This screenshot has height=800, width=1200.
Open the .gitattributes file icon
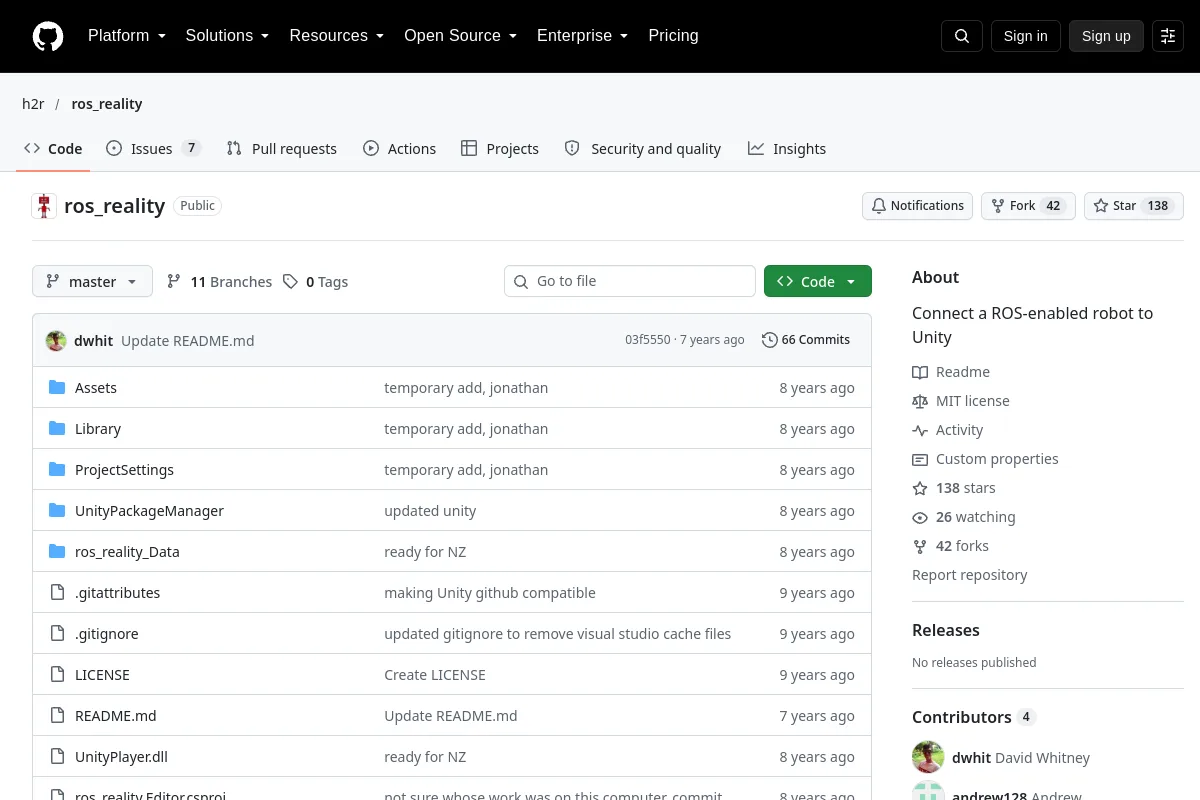(x=57, y=593)
